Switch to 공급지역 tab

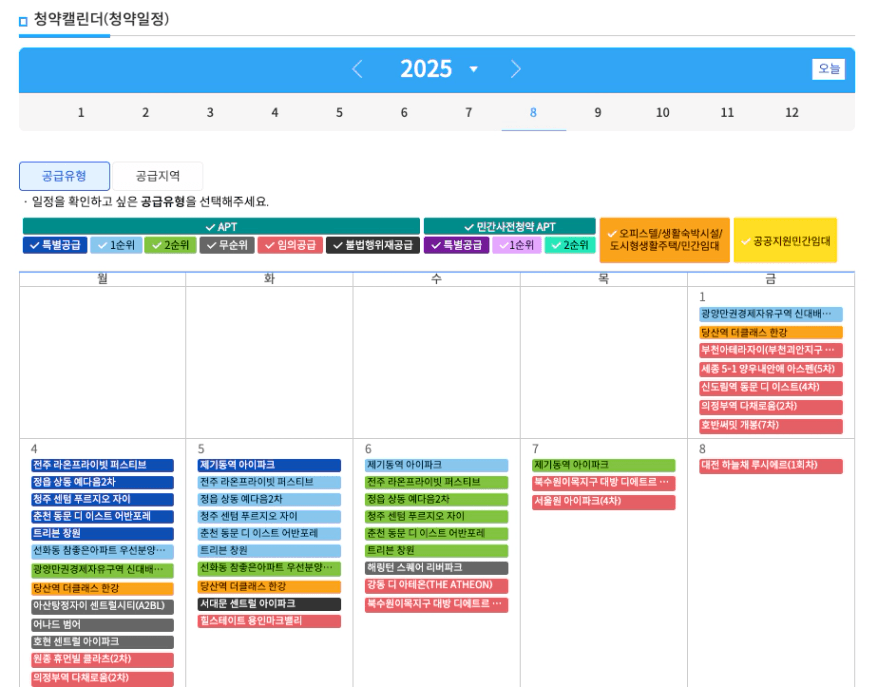[158, 176]
